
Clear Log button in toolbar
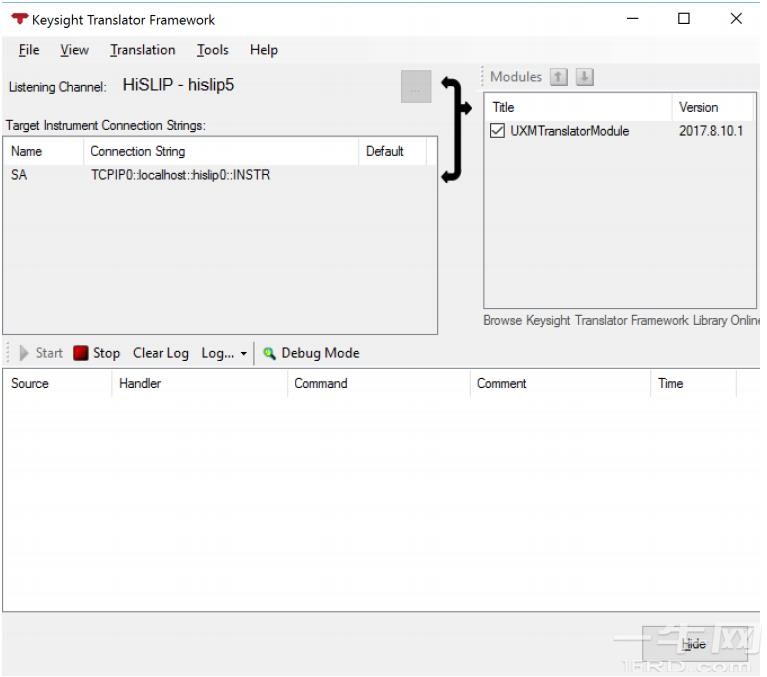point(161,353)
